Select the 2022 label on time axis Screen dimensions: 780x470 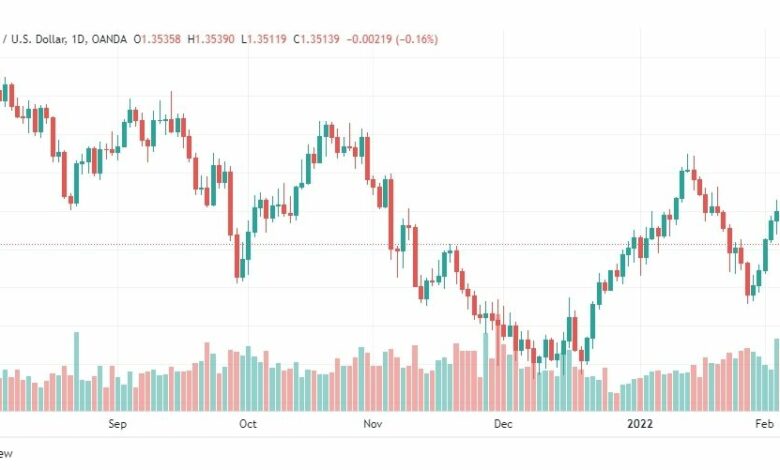pyautogui.click(x=640, y=424)
